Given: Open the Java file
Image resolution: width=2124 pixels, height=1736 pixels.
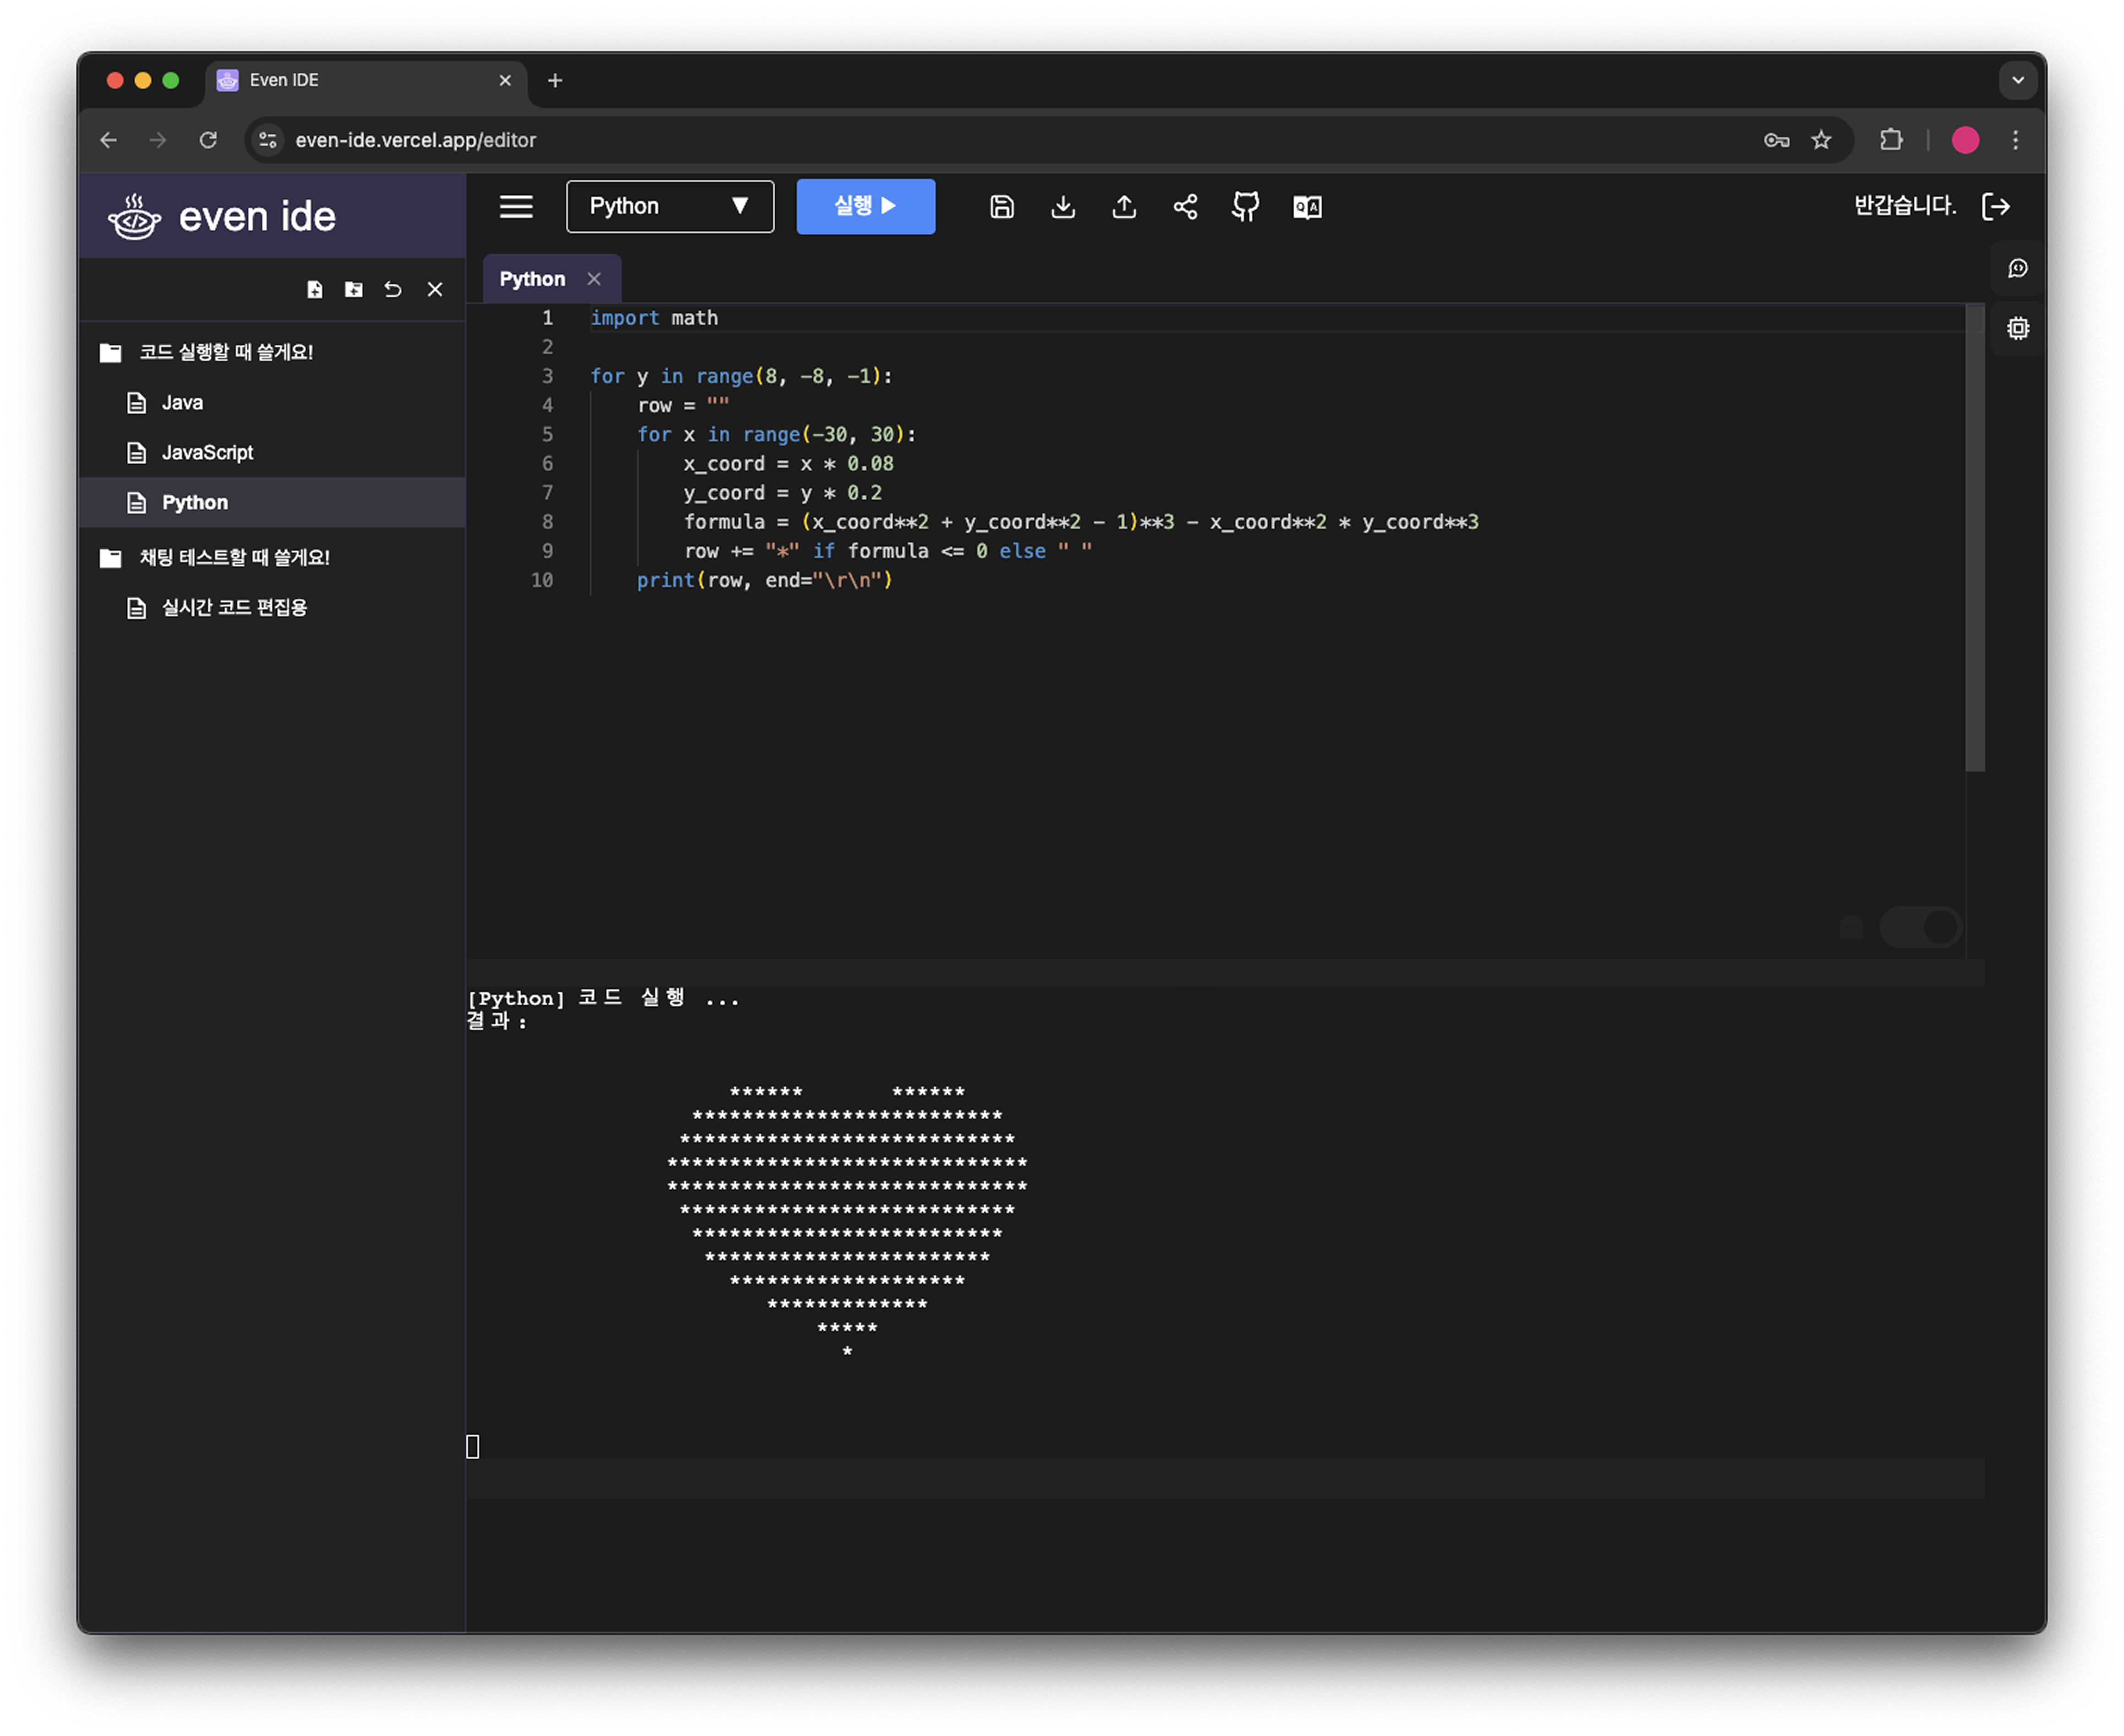Looking at the screenshot, I should click(x=272, y=402).
